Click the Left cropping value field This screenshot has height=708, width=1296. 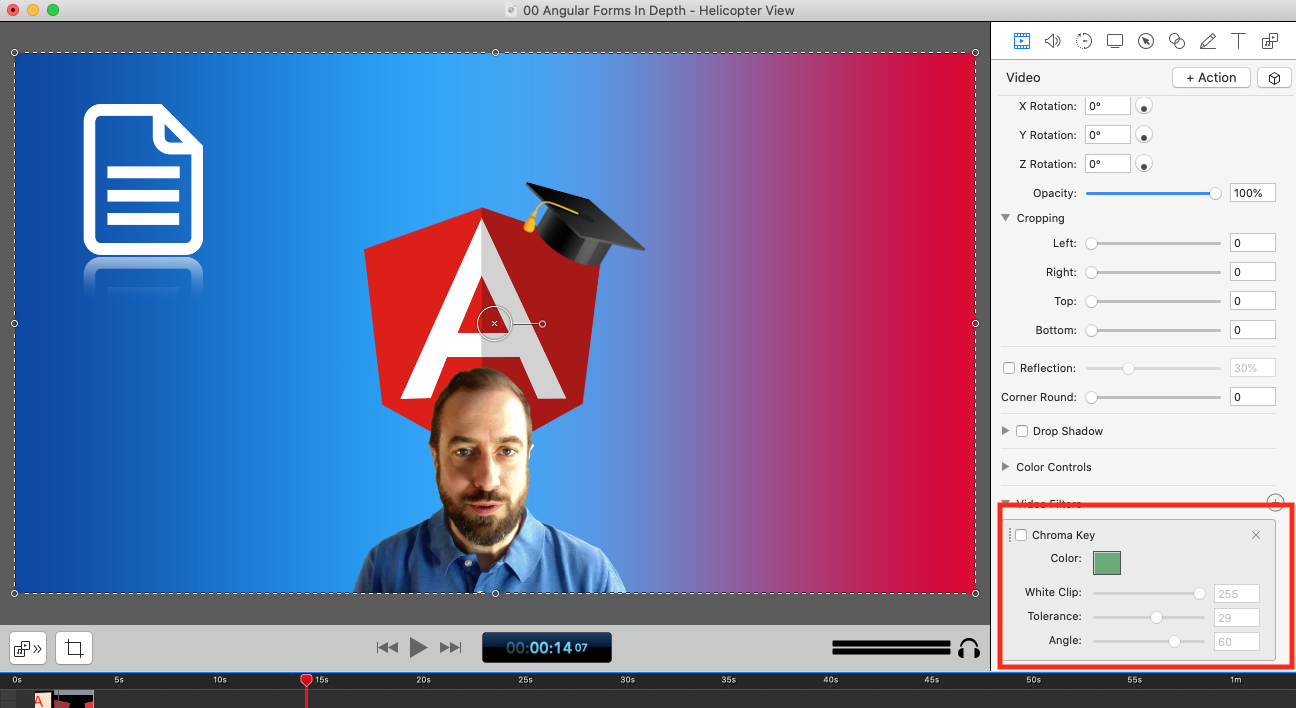point(1253,243)
